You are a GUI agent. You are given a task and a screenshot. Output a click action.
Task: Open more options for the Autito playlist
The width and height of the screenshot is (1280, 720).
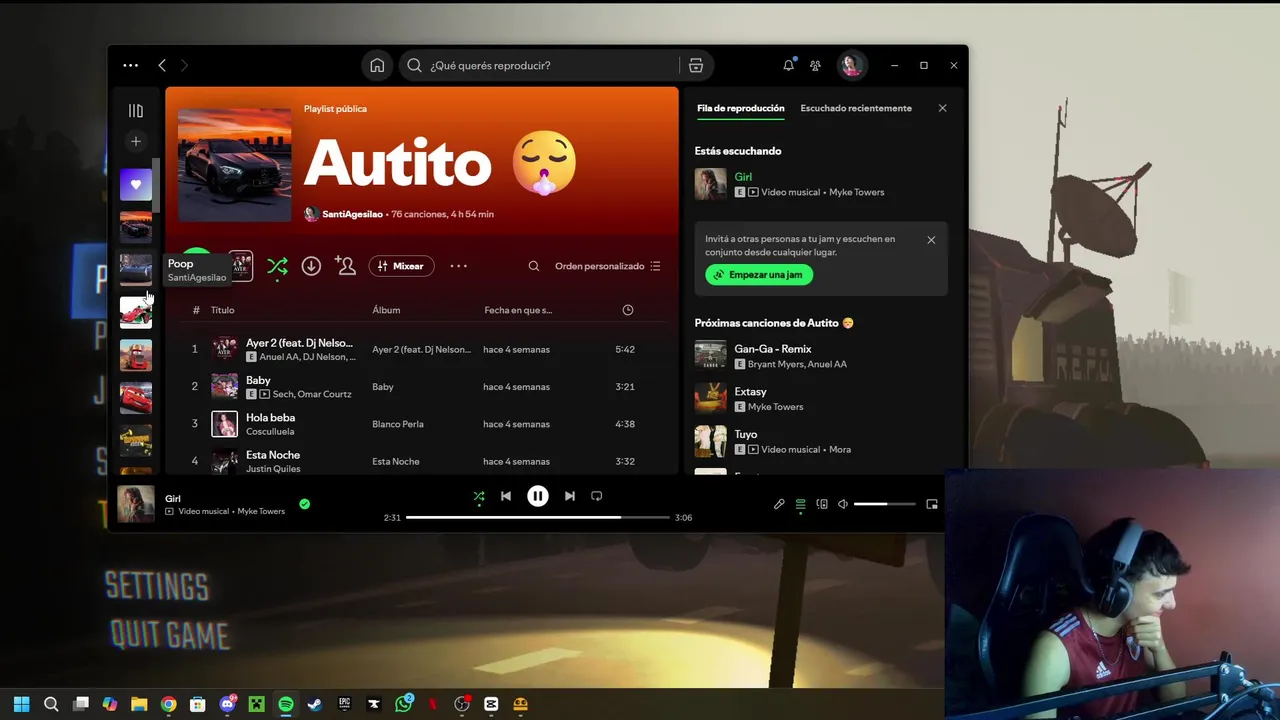(x=458, y=266)
